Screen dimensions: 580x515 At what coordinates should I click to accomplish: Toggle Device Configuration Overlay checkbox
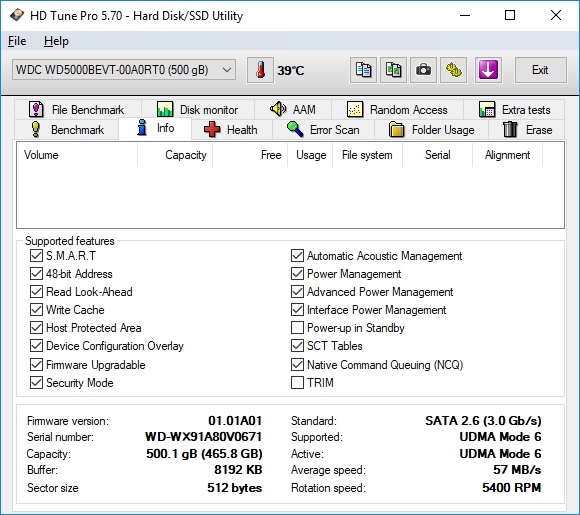coord(36,346)
